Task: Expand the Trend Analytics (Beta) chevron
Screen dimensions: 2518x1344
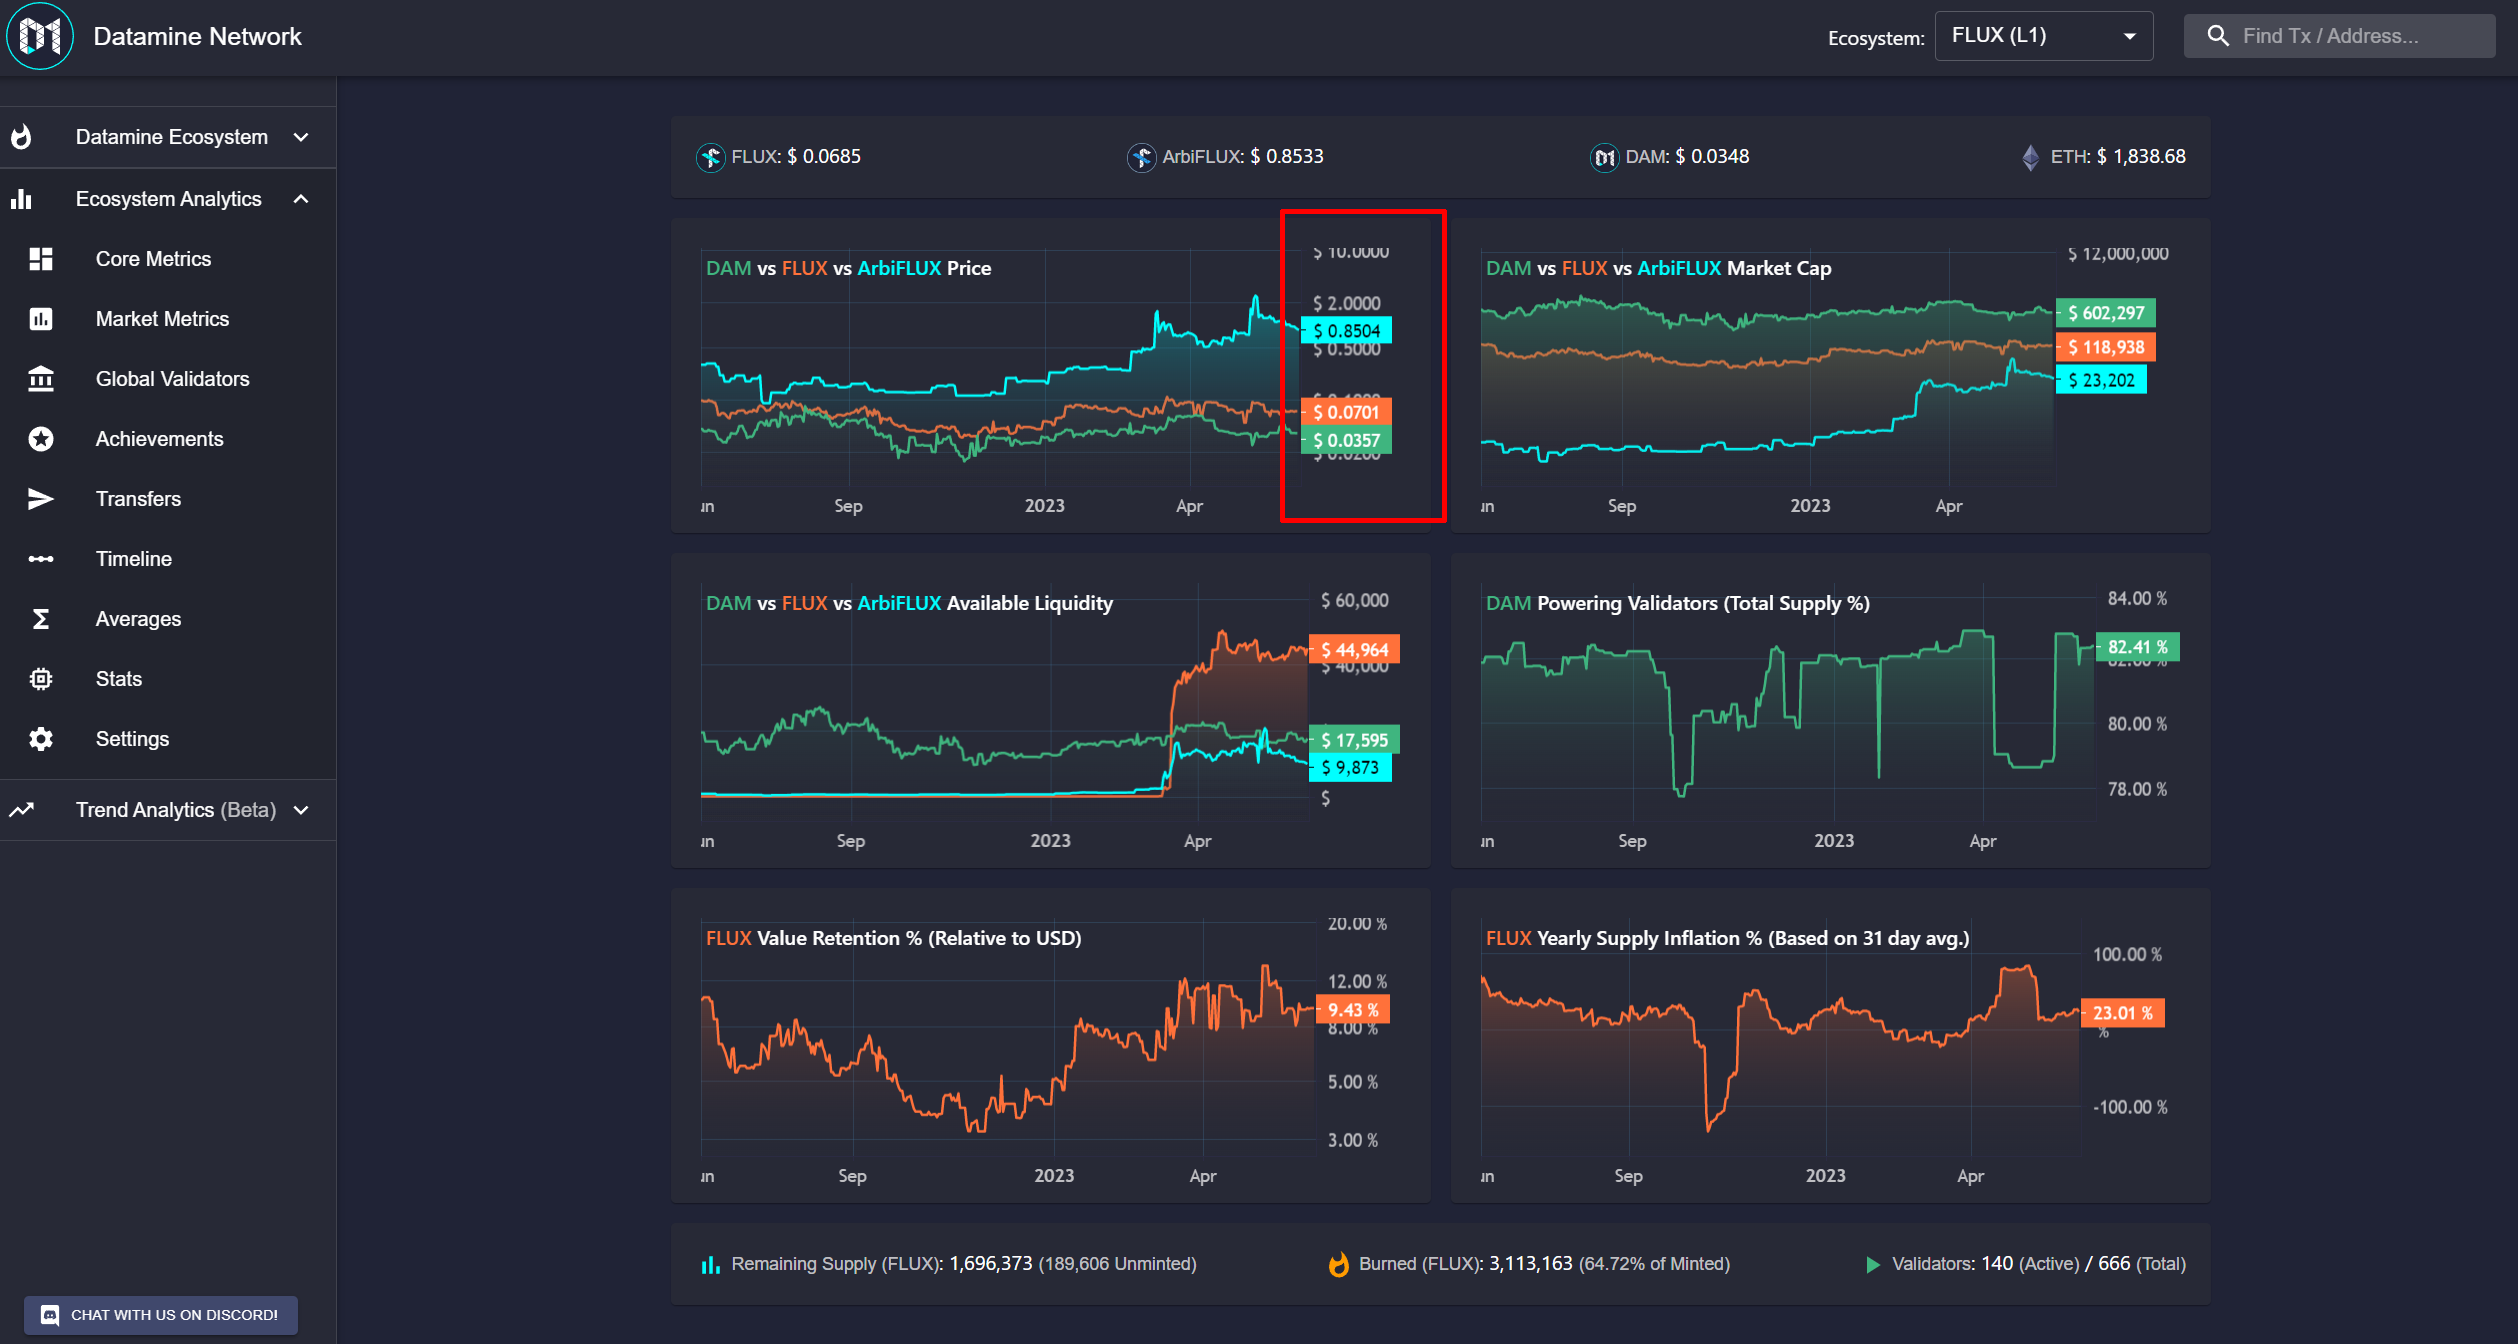Action: click(301, 810)
